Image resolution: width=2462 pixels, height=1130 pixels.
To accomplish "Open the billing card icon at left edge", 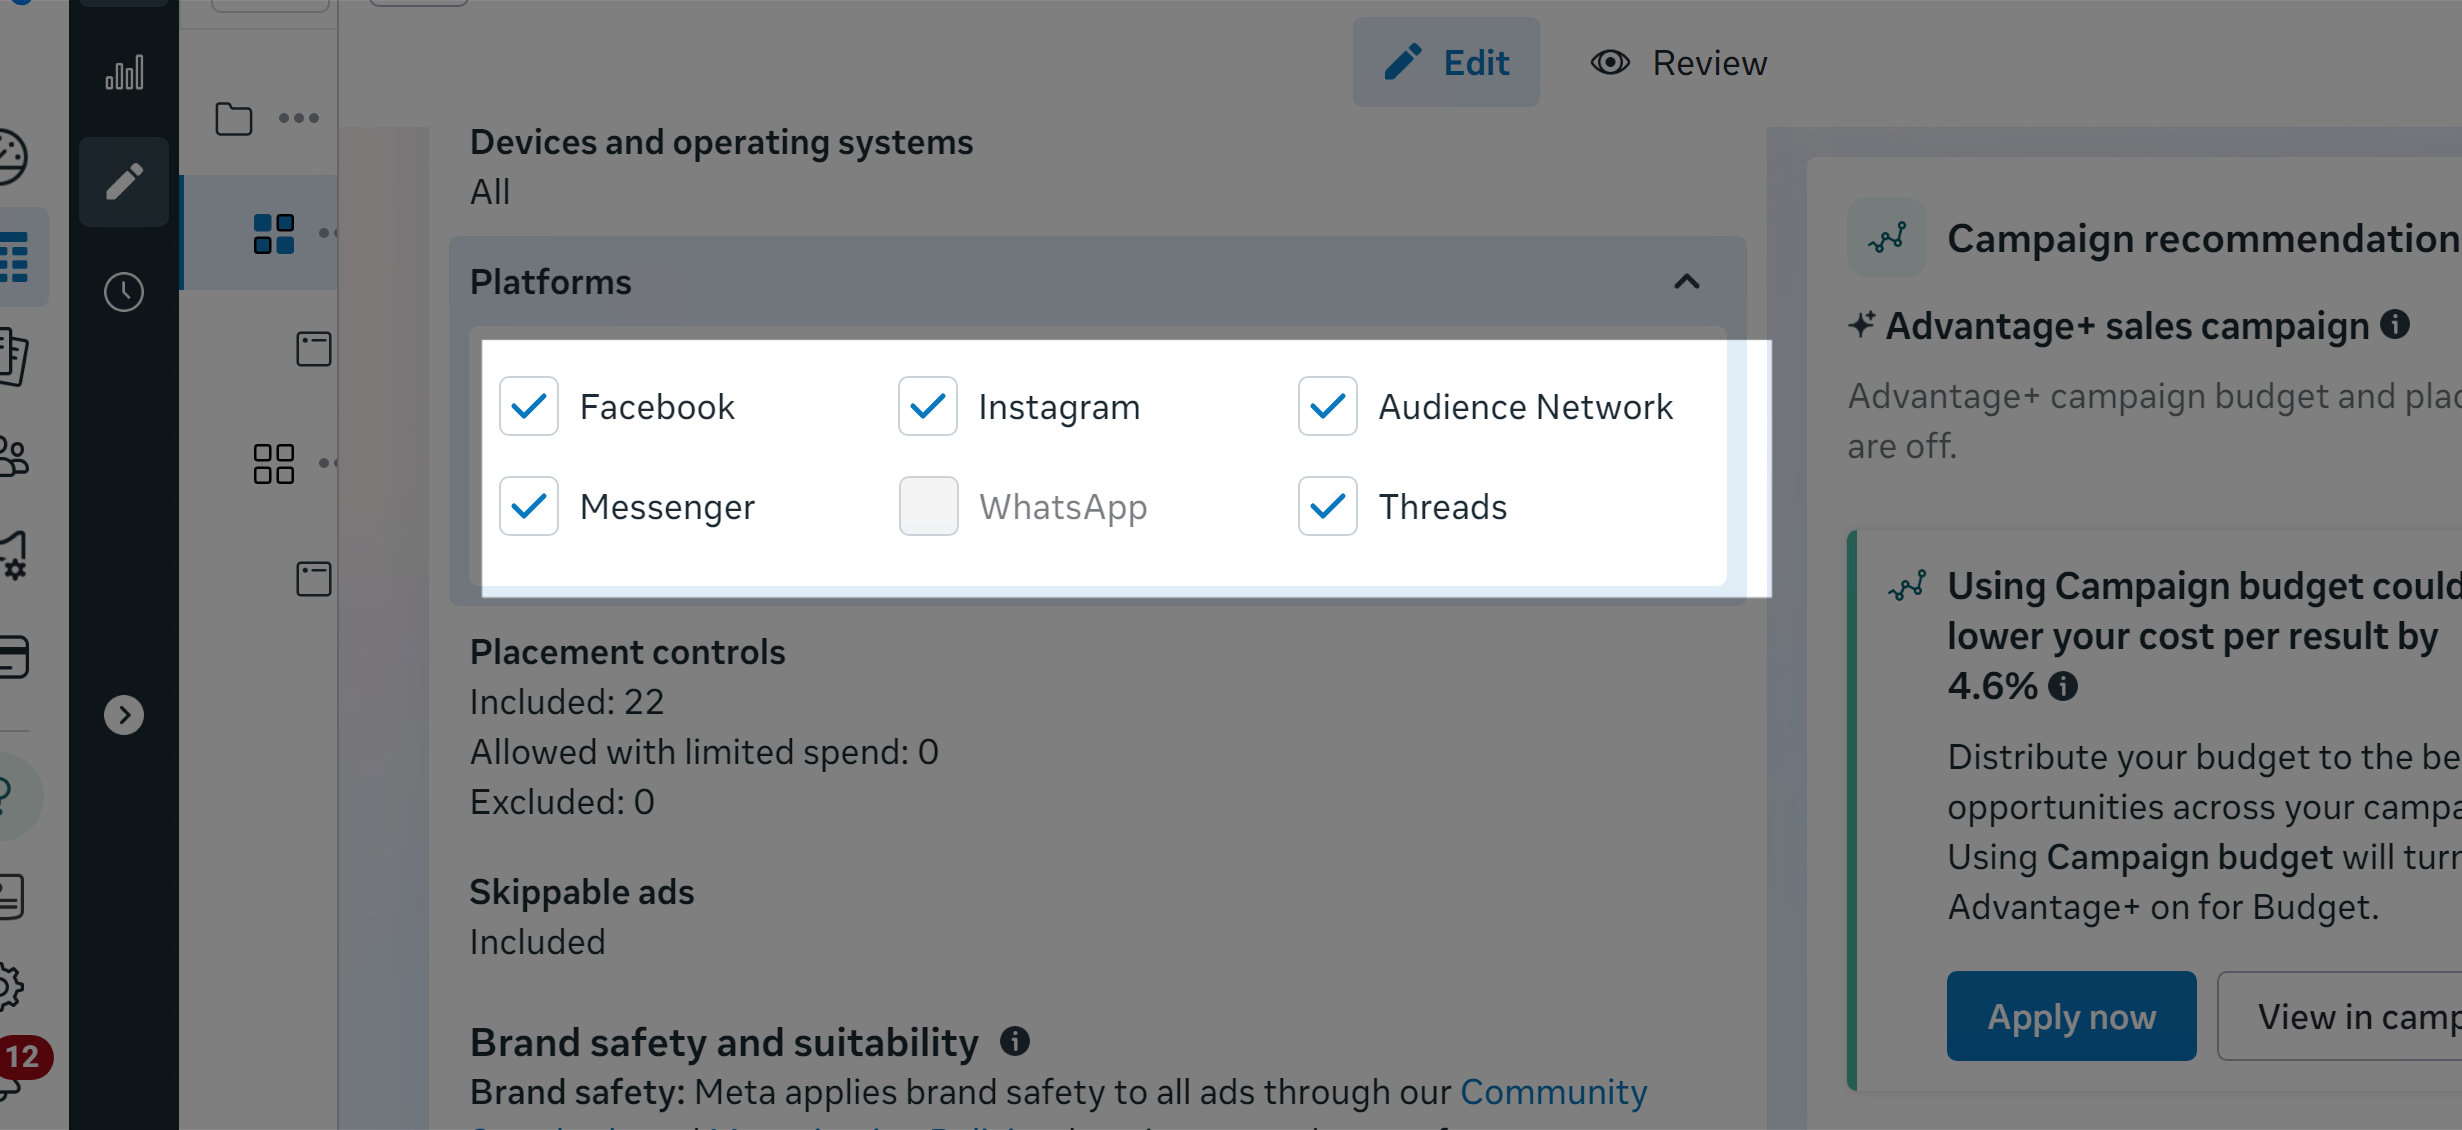I will click(14, 657).
